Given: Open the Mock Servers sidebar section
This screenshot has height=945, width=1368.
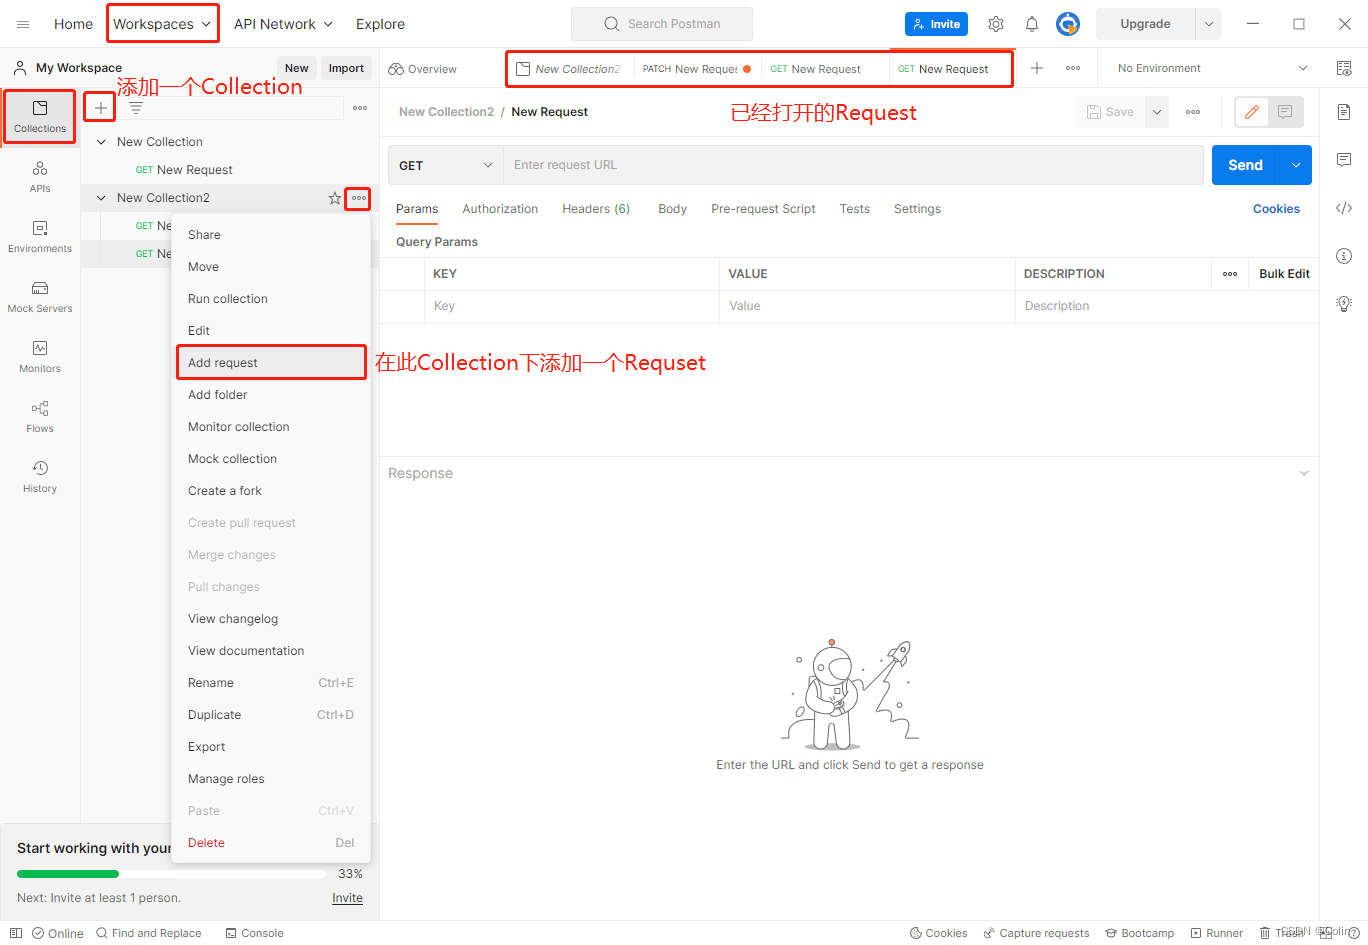Looking at the screenshot, I should (x=40, y=297).
